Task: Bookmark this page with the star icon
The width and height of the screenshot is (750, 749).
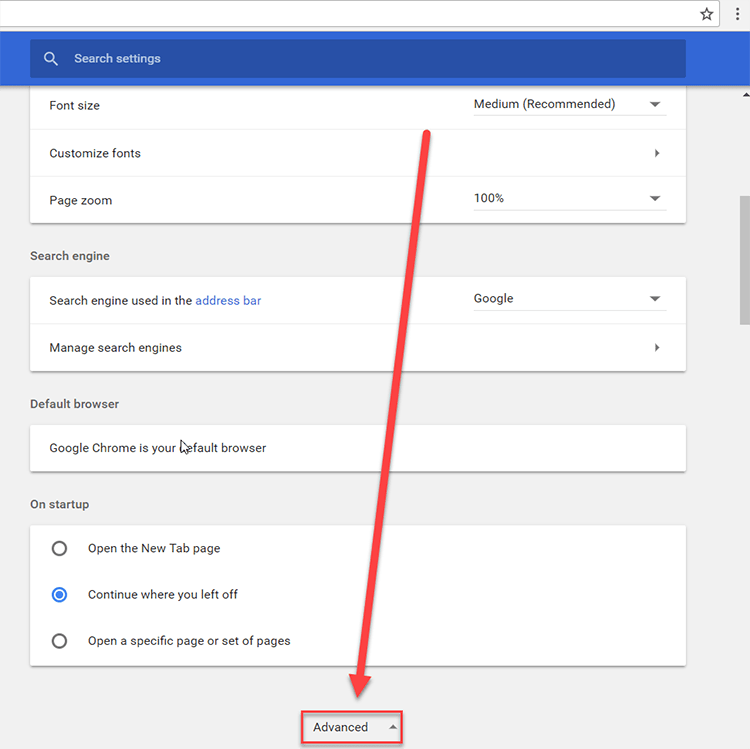Action: point(706,14)
